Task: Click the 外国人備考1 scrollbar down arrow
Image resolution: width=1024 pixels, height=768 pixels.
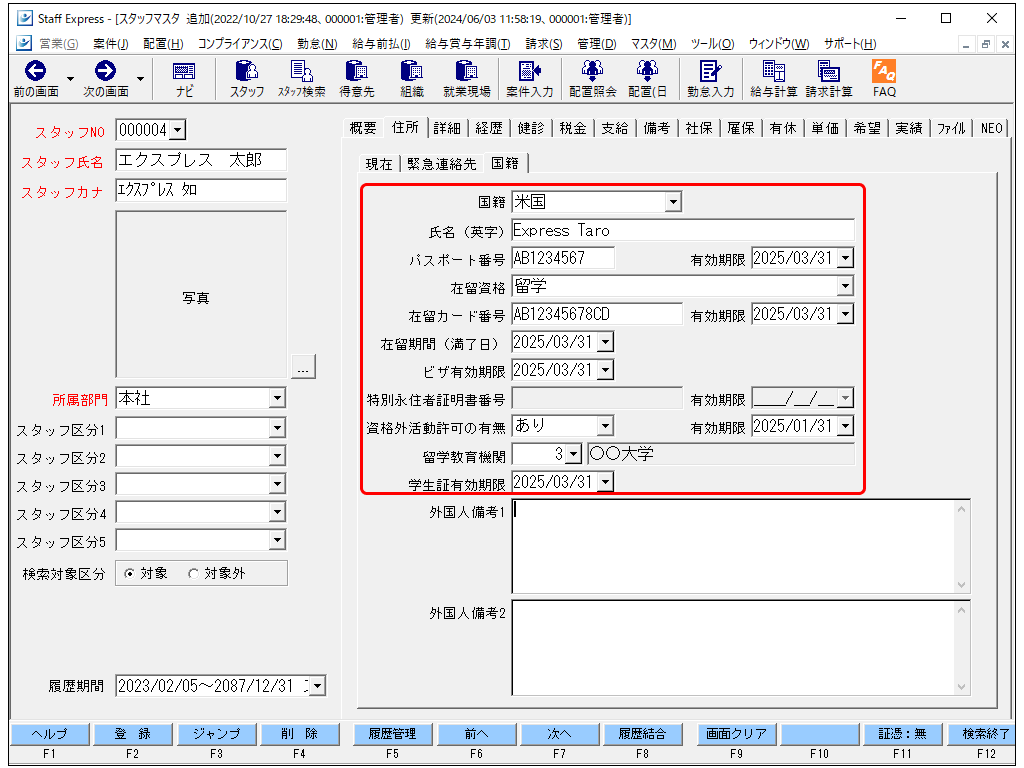Action: coord(961,585)
